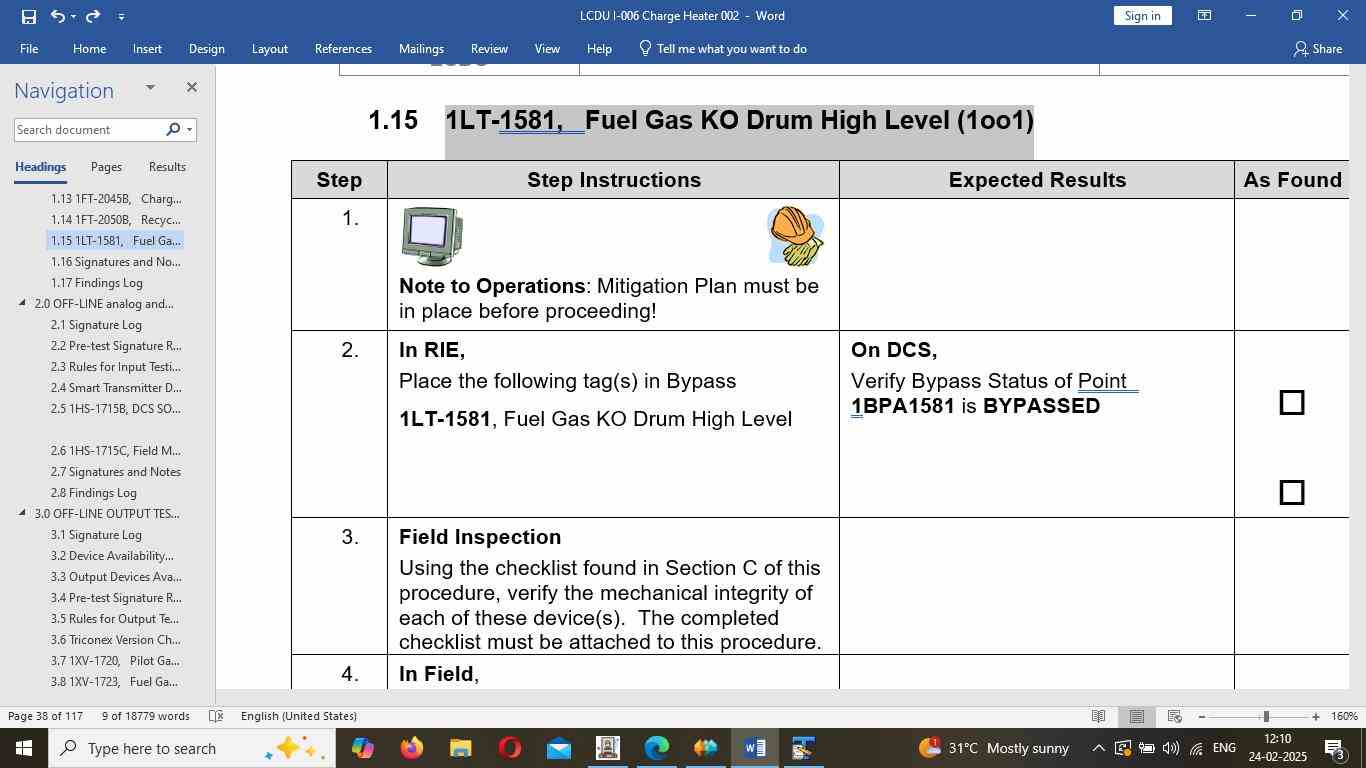Open the References ribbon tab
The width and height of the screenshot is (1366, 768).
point(343,49)
